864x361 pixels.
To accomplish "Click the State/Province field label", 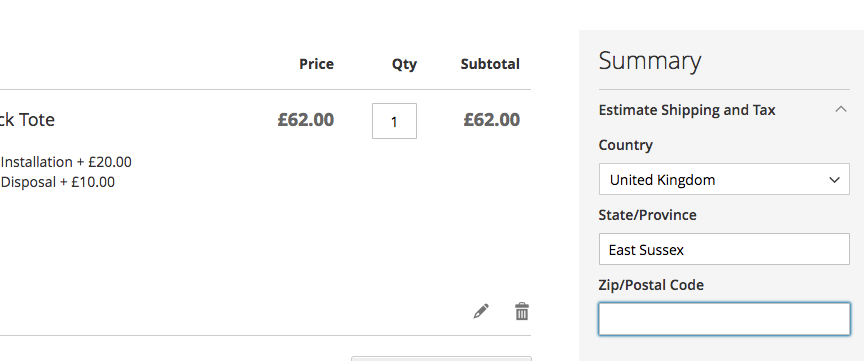I will (x=647, y=215).
